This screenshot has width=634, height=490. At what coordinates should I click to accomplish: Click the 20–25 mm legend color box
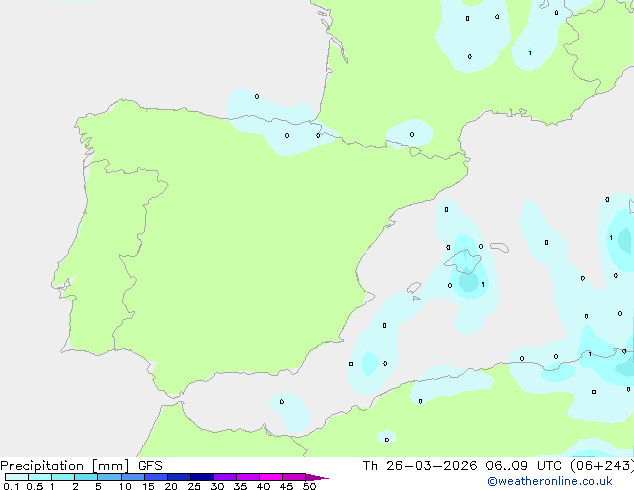click(179, 477)
